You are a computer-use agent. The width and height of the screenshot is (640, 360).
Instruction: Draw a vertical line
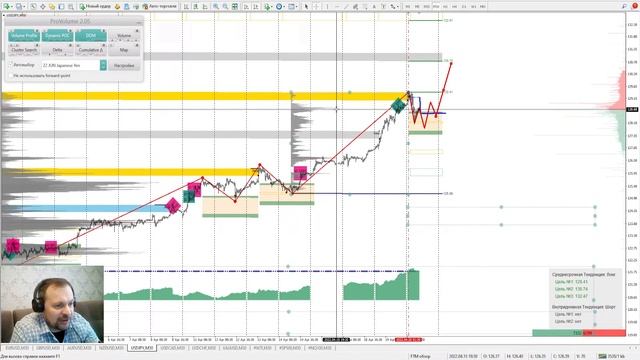pos(327,7)
